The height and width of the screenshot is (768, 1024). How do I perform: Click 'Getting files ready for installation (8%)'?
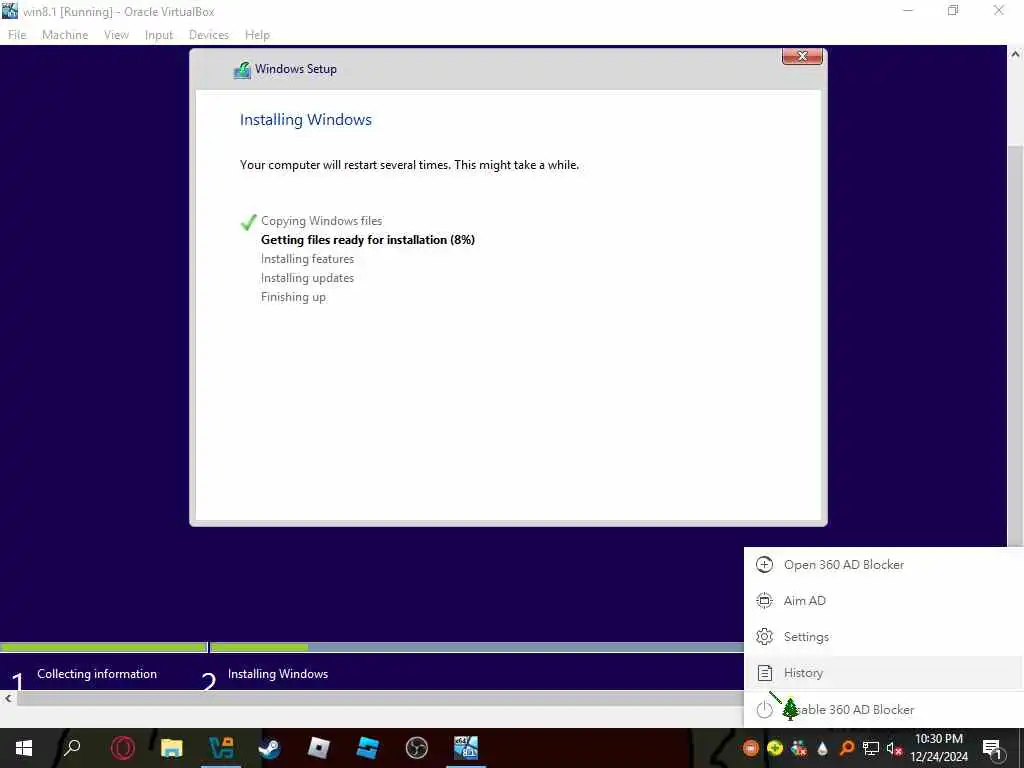click(368, 240)
